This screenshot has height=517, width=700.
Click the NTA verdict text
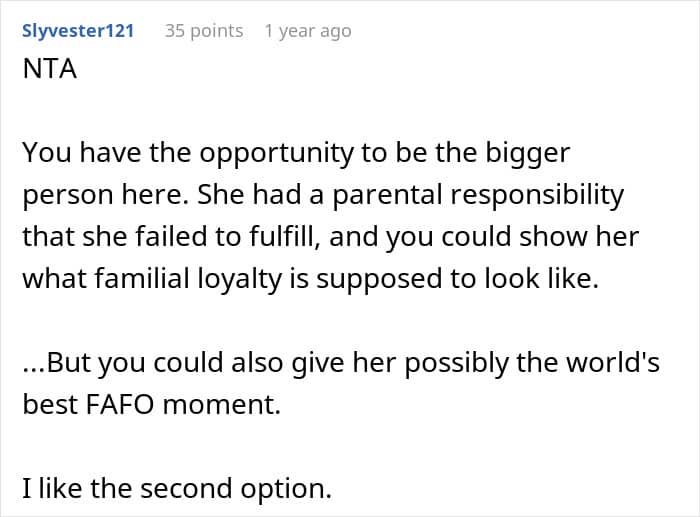50,69
